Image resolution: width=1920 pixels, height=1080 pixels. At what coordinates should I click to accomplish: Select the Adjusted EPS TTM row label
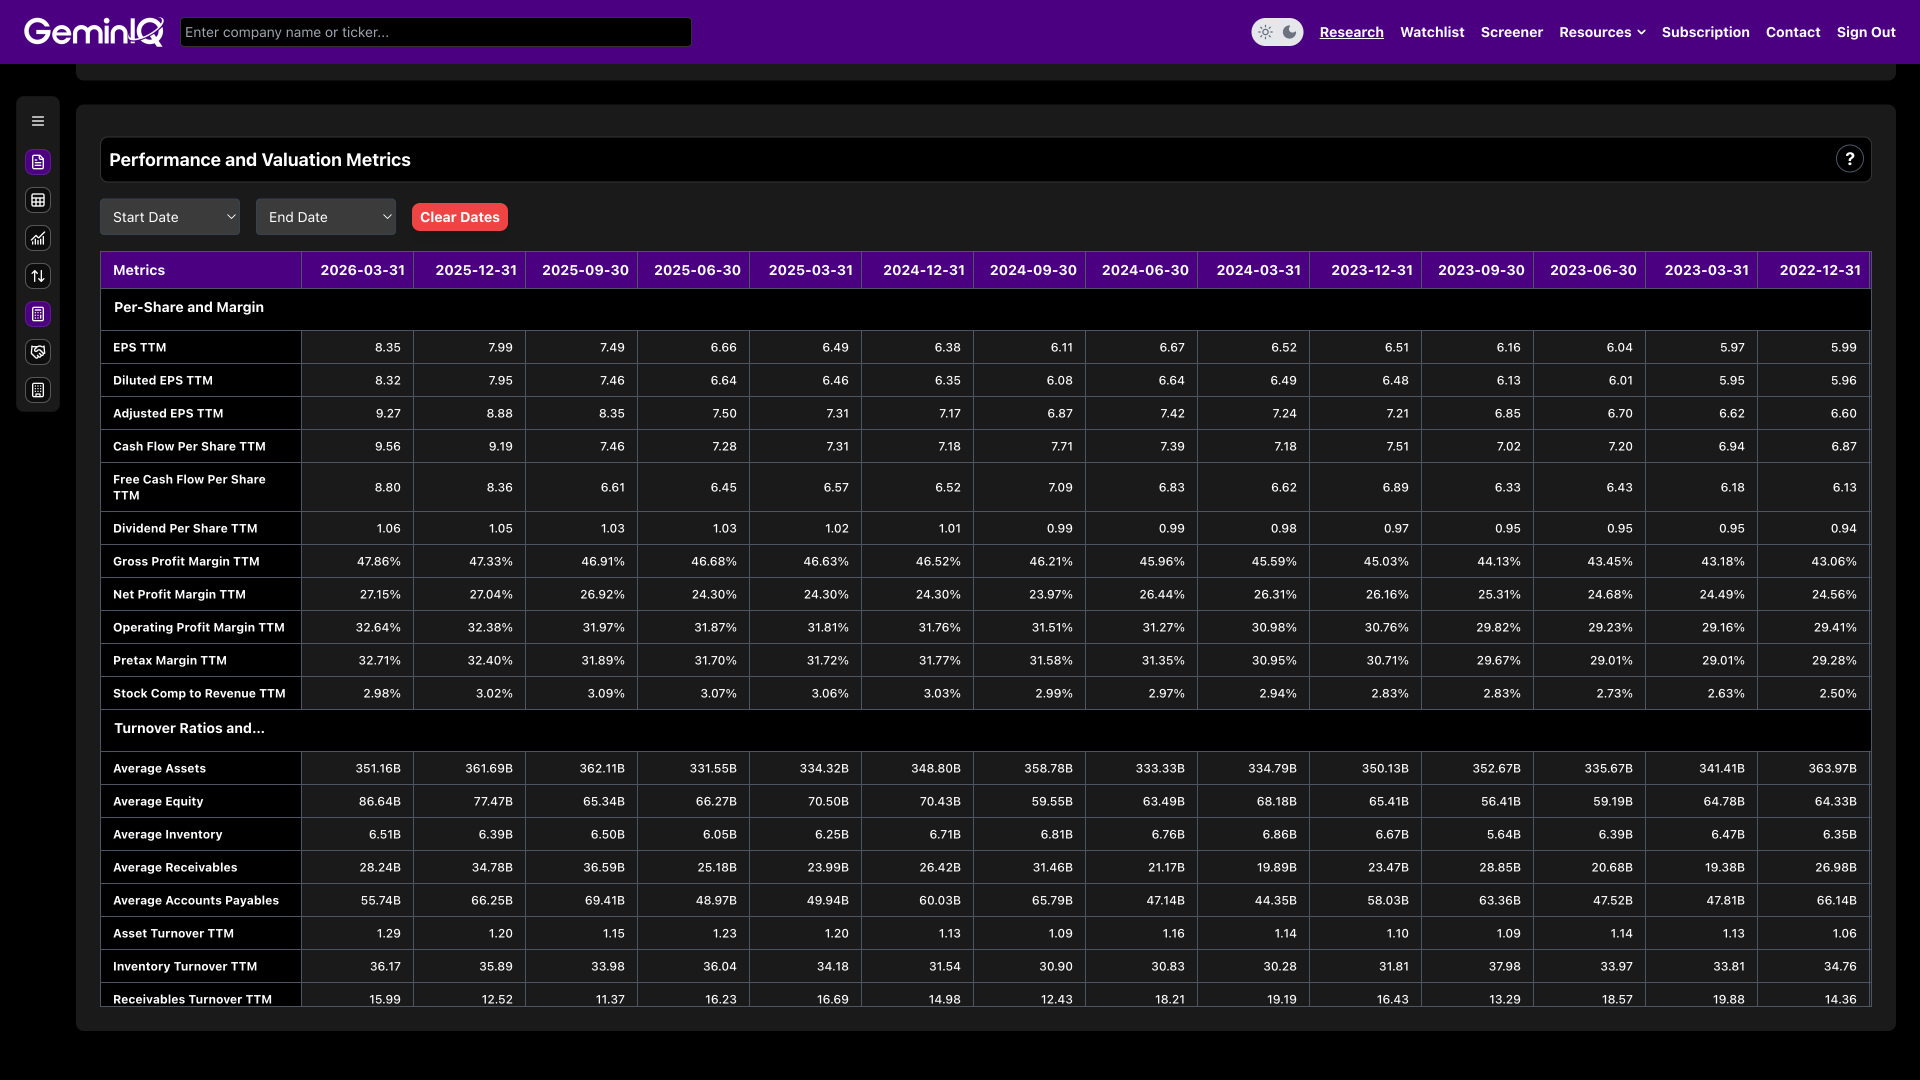tap(168, 414)
